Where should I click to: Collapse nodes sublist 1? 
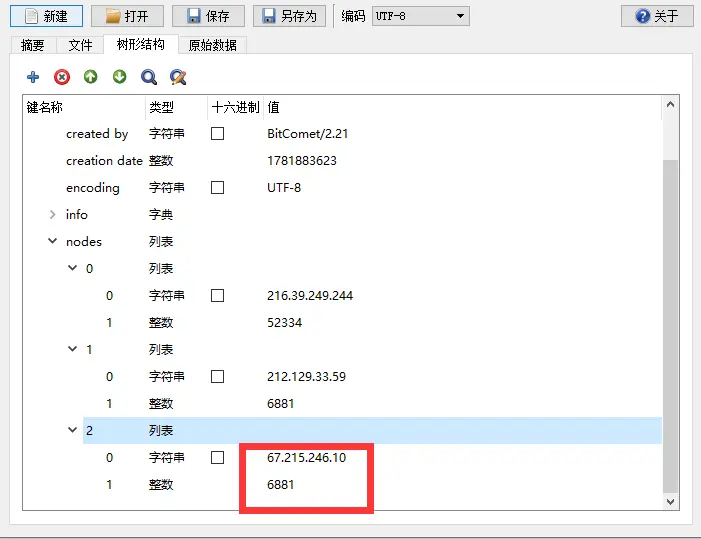[72, 349]
